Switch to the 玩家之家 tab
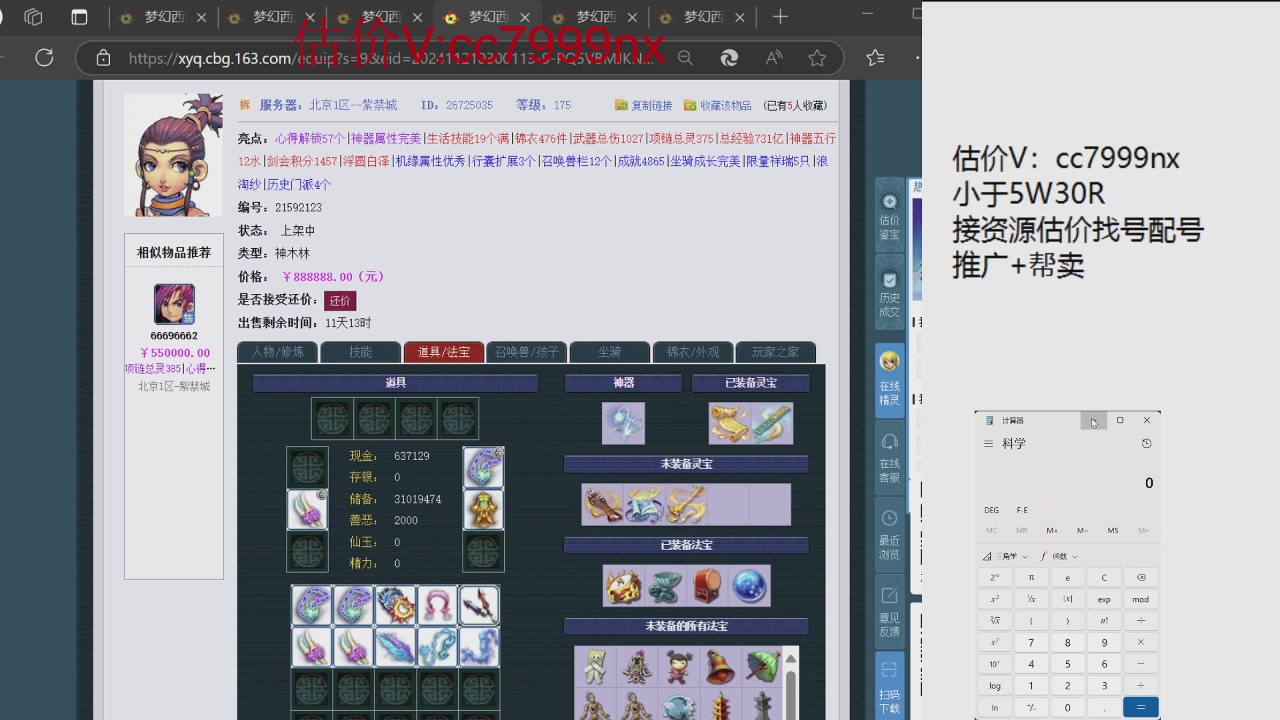This screenshot has height=720, width=1280. (x=775, y=352)
